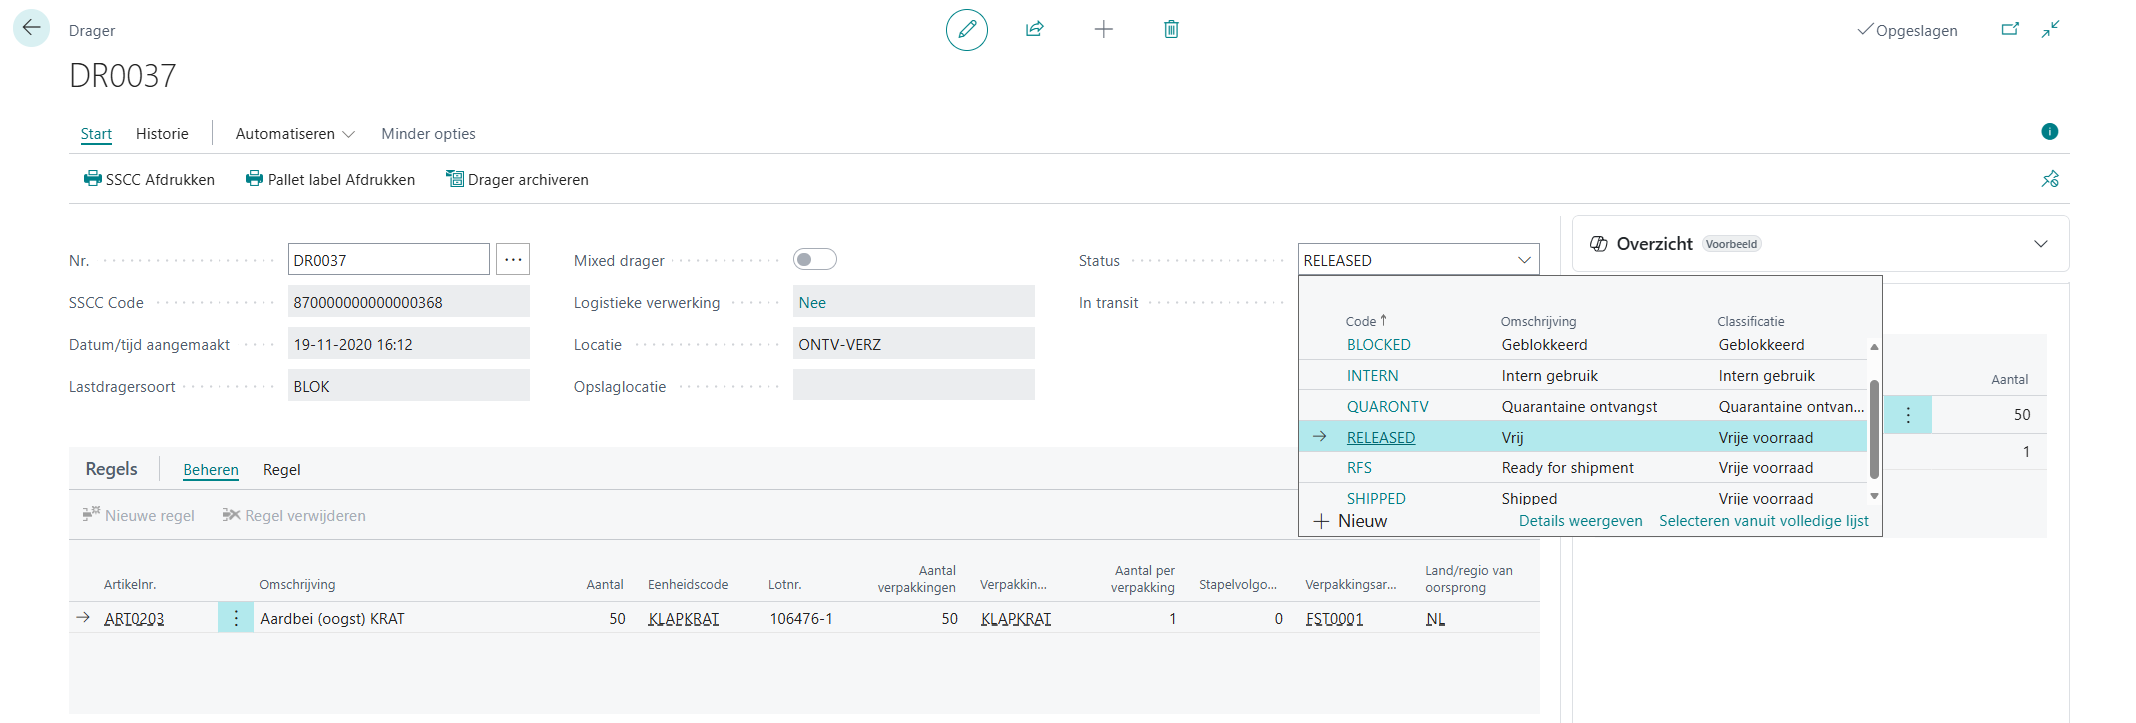This screenshot has width=2136, height=723.
Task: Click Drager archiveren button
Action: 517,180
